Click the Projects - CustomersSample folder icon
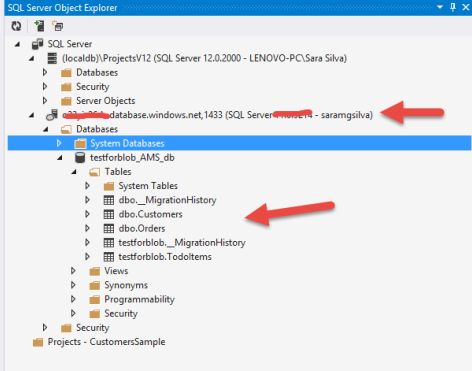The width and height of the screenshot is (472, 371). pos(38,342)
